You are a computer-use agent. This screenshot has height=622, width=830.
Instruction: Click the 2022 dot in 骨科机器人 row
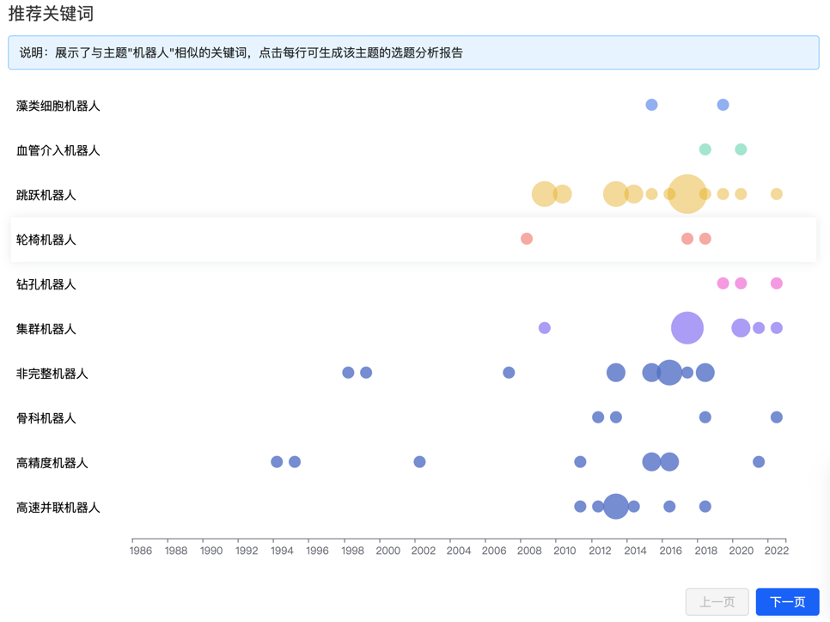(x=776, y=417)
